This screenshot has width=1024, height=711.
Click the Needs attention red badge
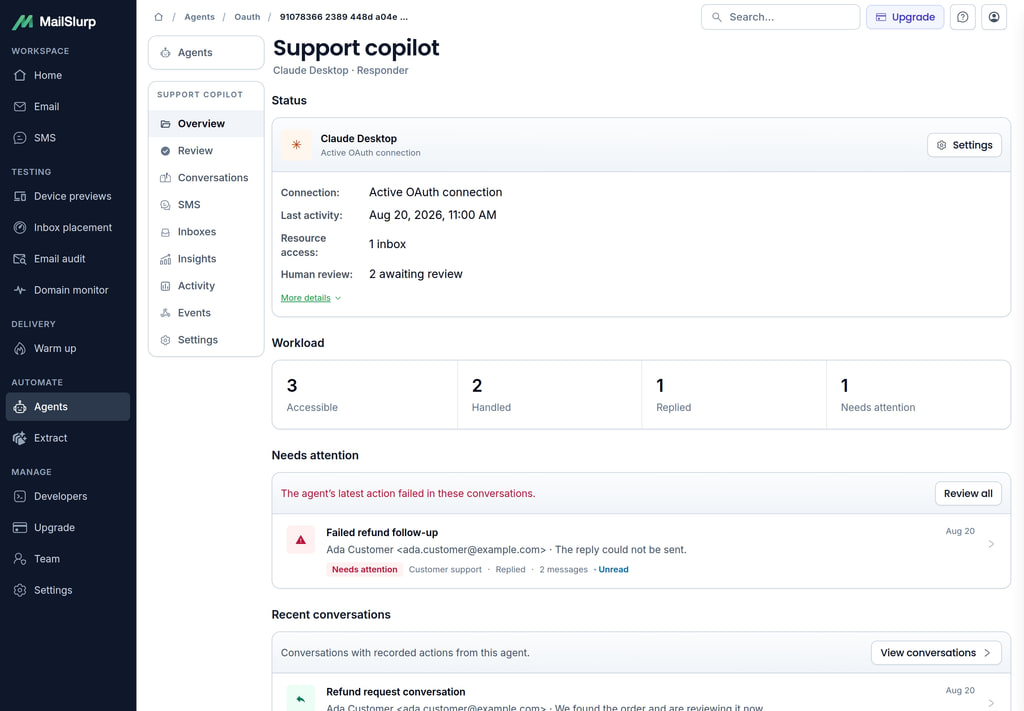click(364, 569)
